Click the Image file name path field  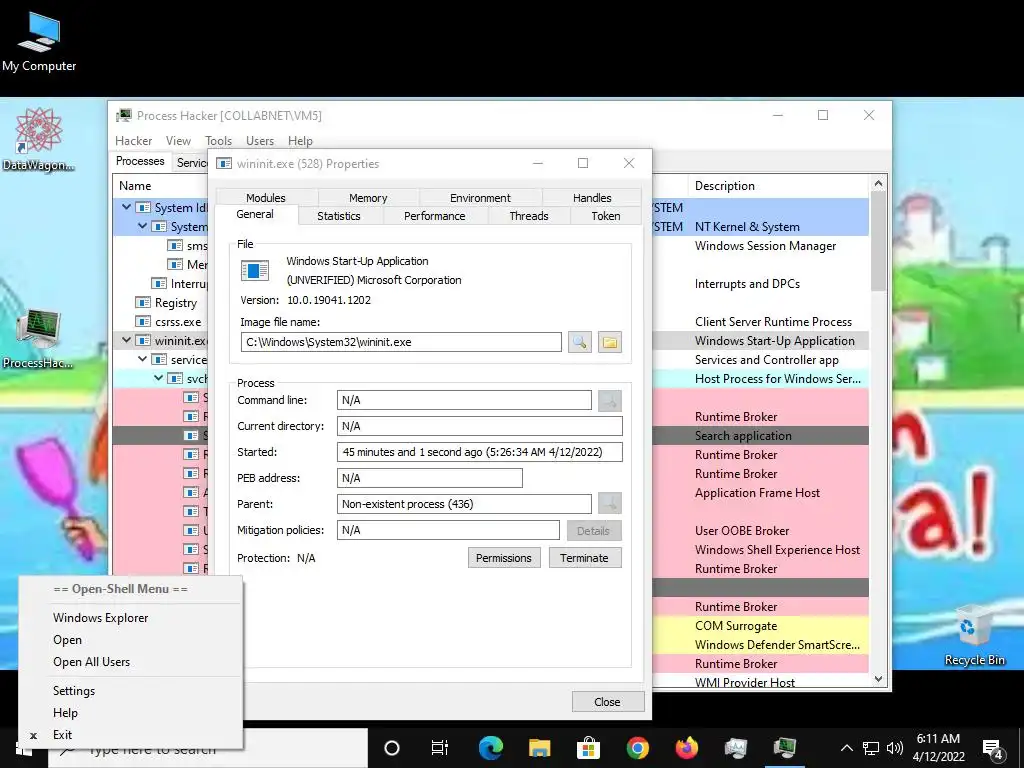tap(401, 342)
